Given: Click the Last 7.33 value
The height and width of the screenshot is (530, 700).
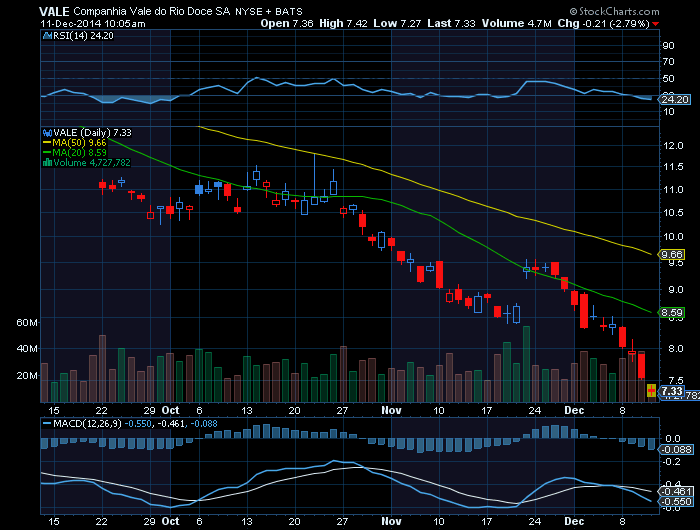Looking at the screenshot, I should [x=451, y=23].
